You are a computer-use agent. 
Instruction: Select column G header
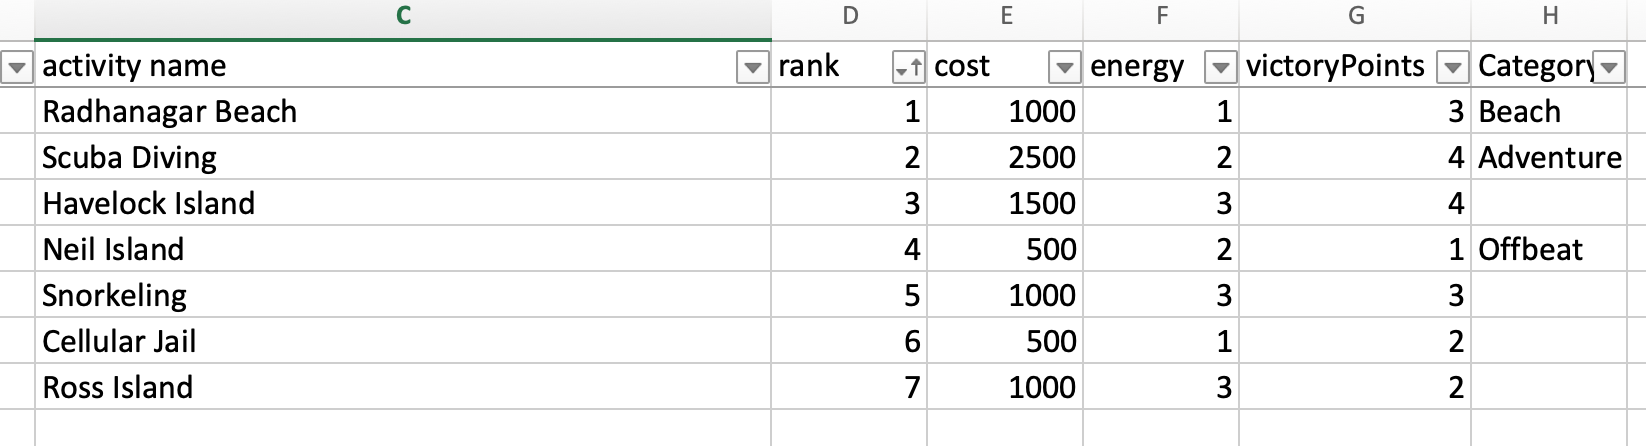pos(1356,15)
